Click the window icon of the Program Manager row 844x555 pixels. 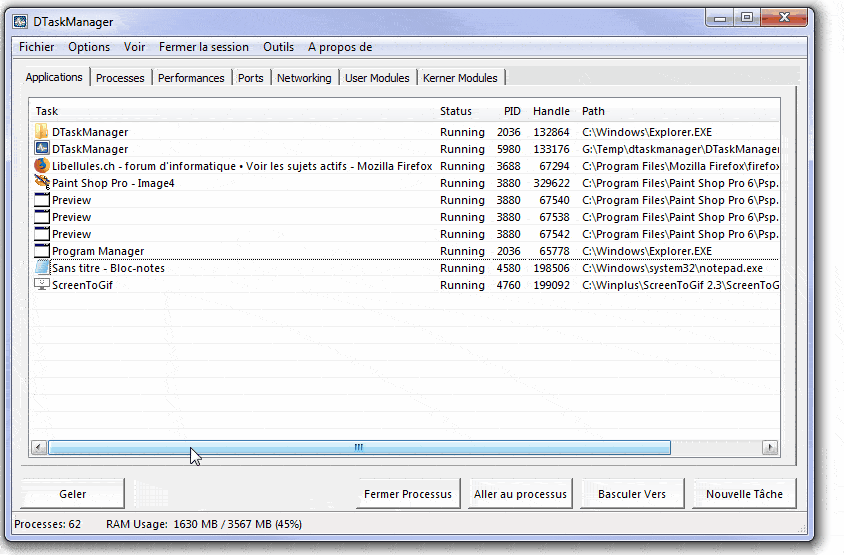[41, 250]
